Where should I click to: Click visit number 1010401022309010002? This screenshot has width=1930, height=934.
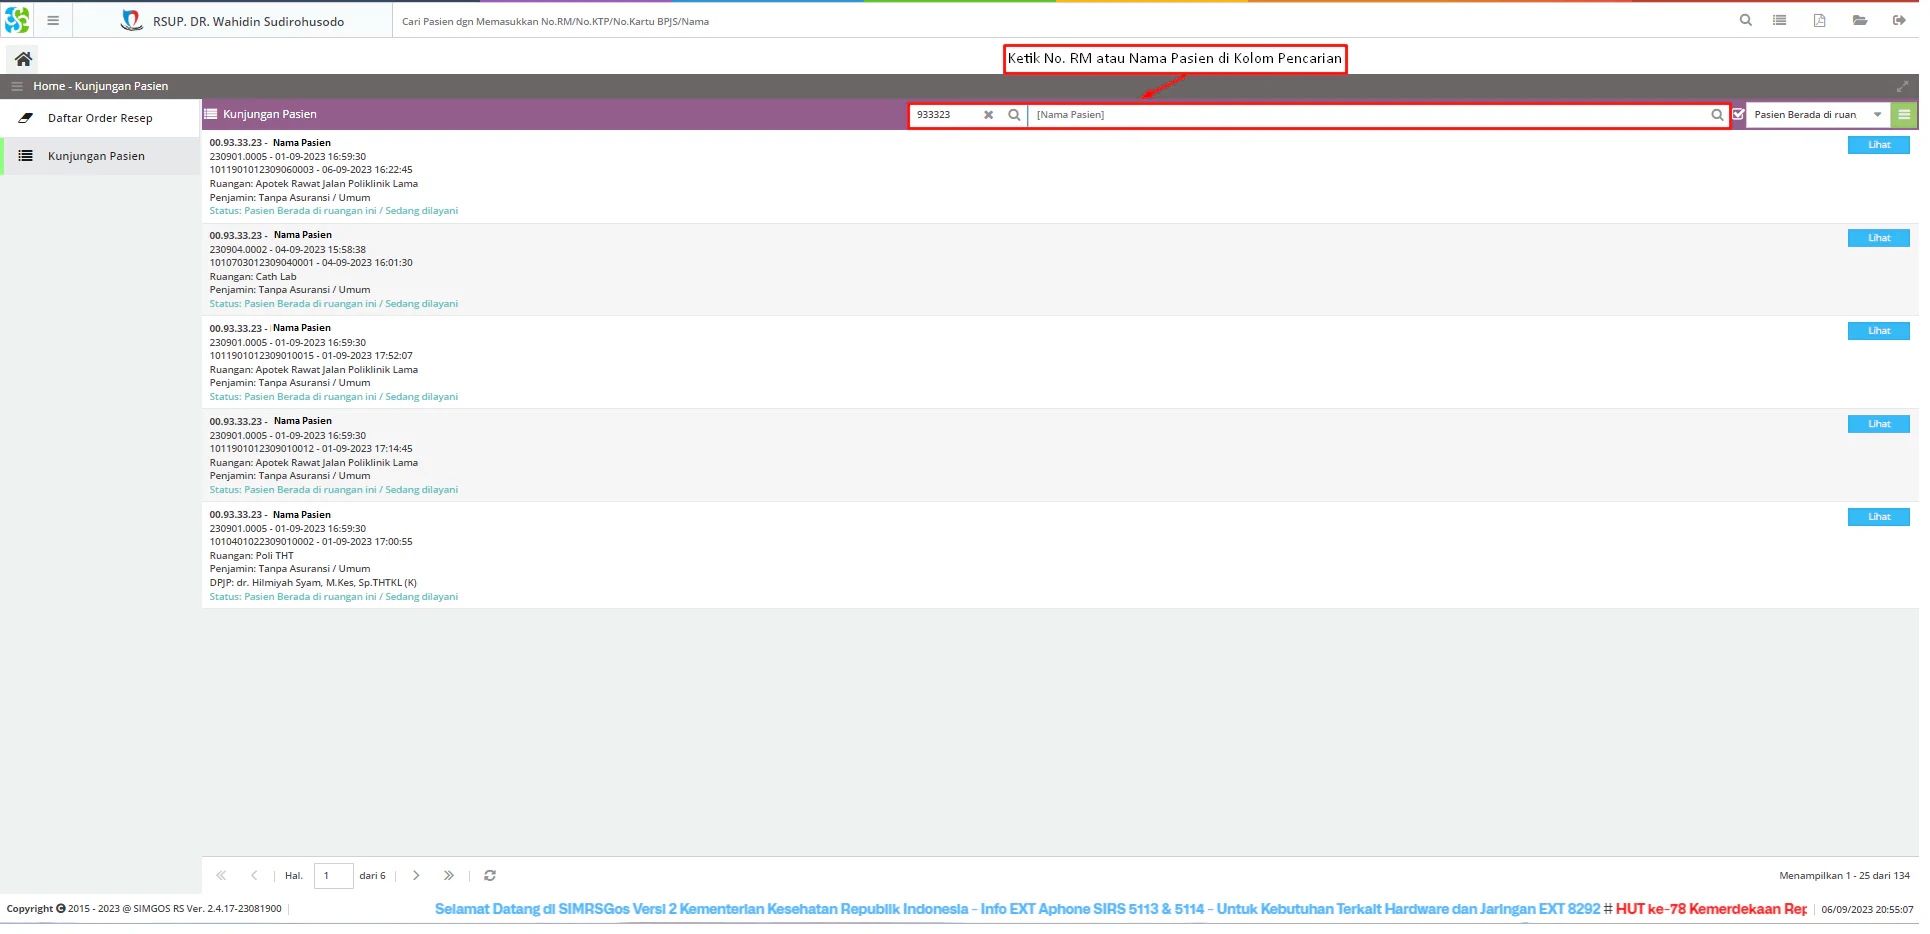click(261, 542)
